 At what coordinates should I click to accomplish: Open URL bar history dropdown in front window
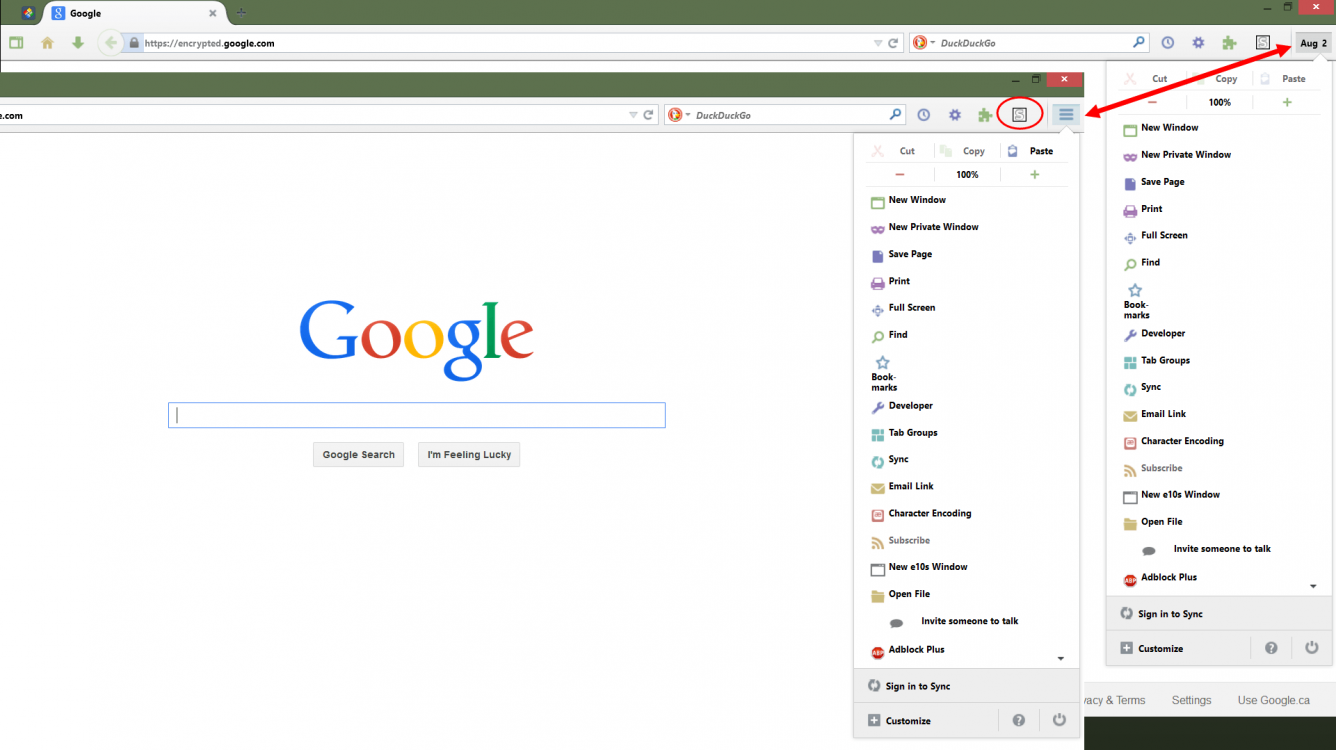coord(633,115)
